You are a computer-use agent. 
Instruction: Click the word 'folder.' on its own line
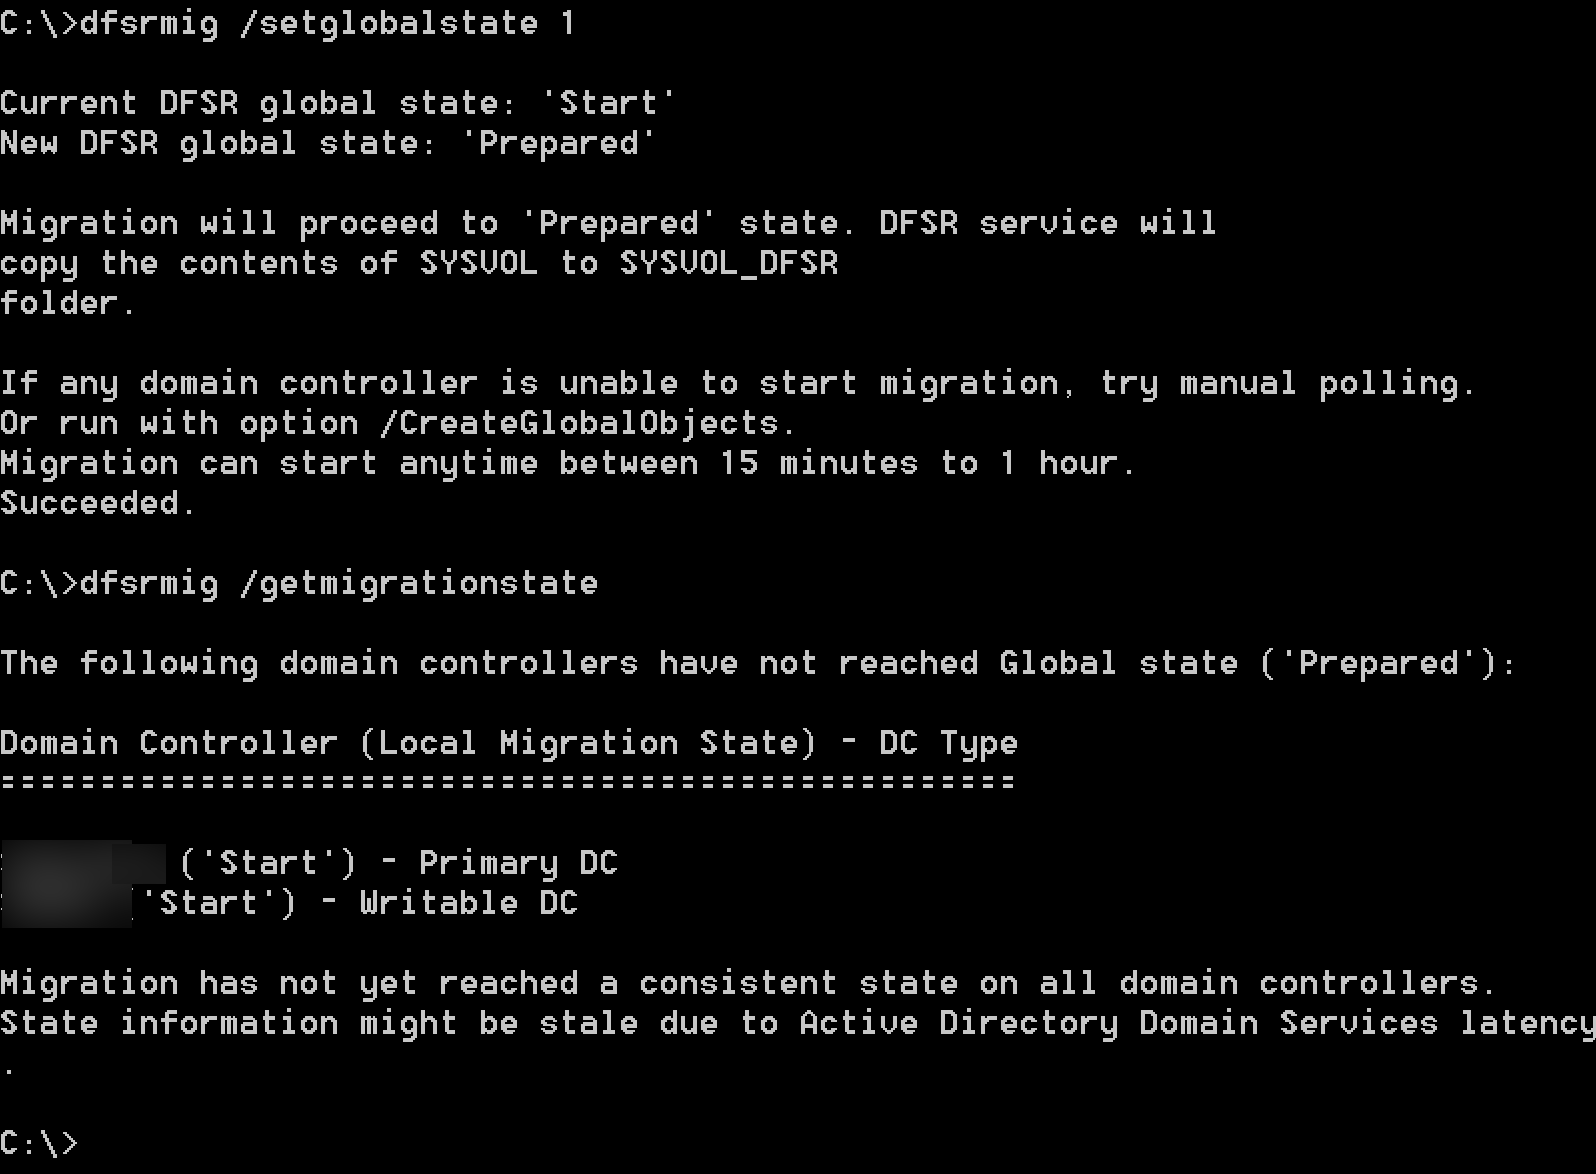pos(67,303)
